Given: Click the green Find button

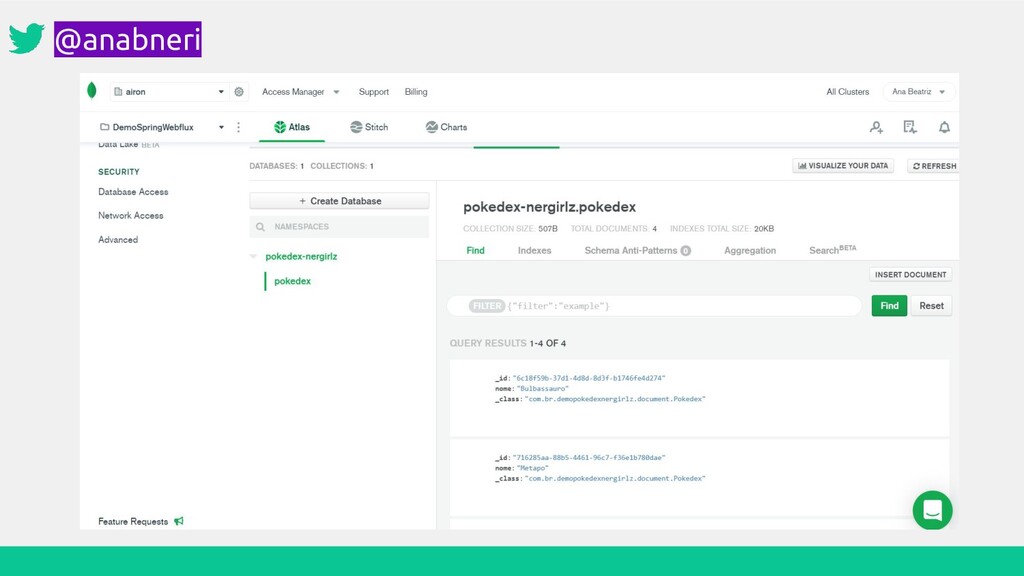Looking at the screenshot, I should coord(889,306).
